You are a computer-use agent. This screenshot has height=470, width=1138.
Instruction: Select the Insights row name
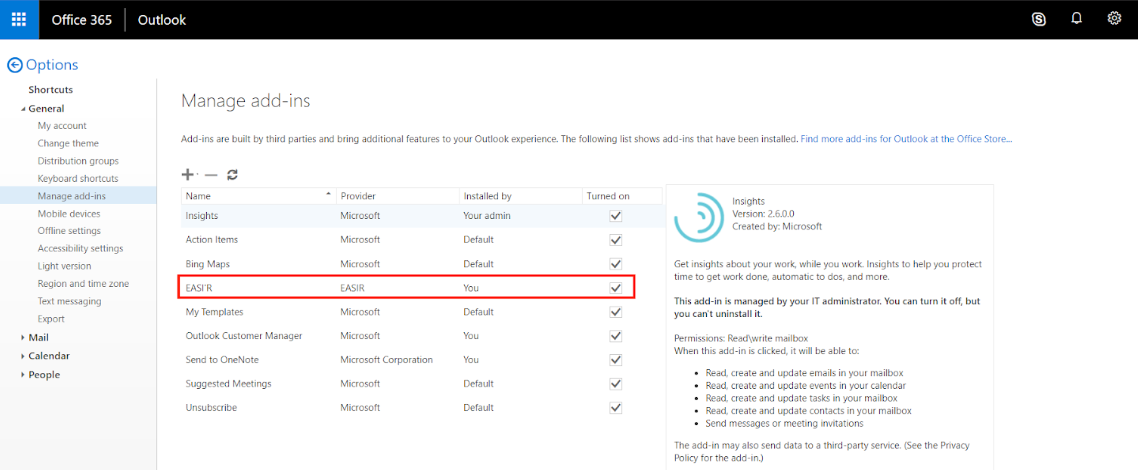(202, 215)
